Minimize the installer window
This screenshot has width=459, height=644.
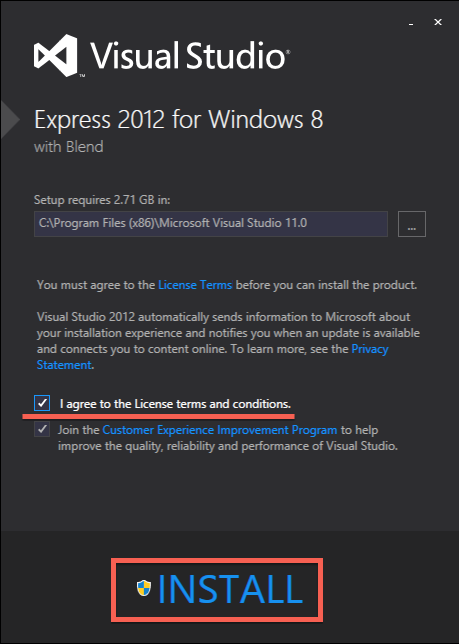[x=411, y=24]
